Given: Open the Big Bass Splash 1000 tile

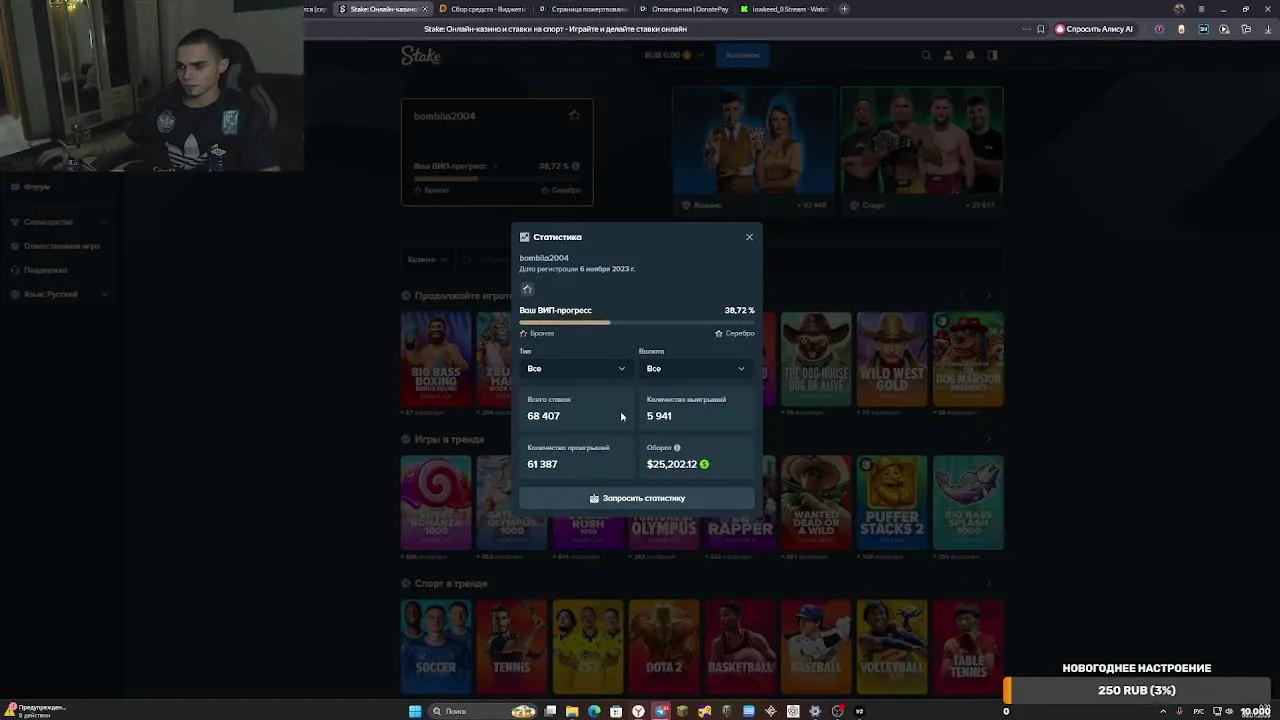Looking at the screenshot, I should (x=968, y=503).
